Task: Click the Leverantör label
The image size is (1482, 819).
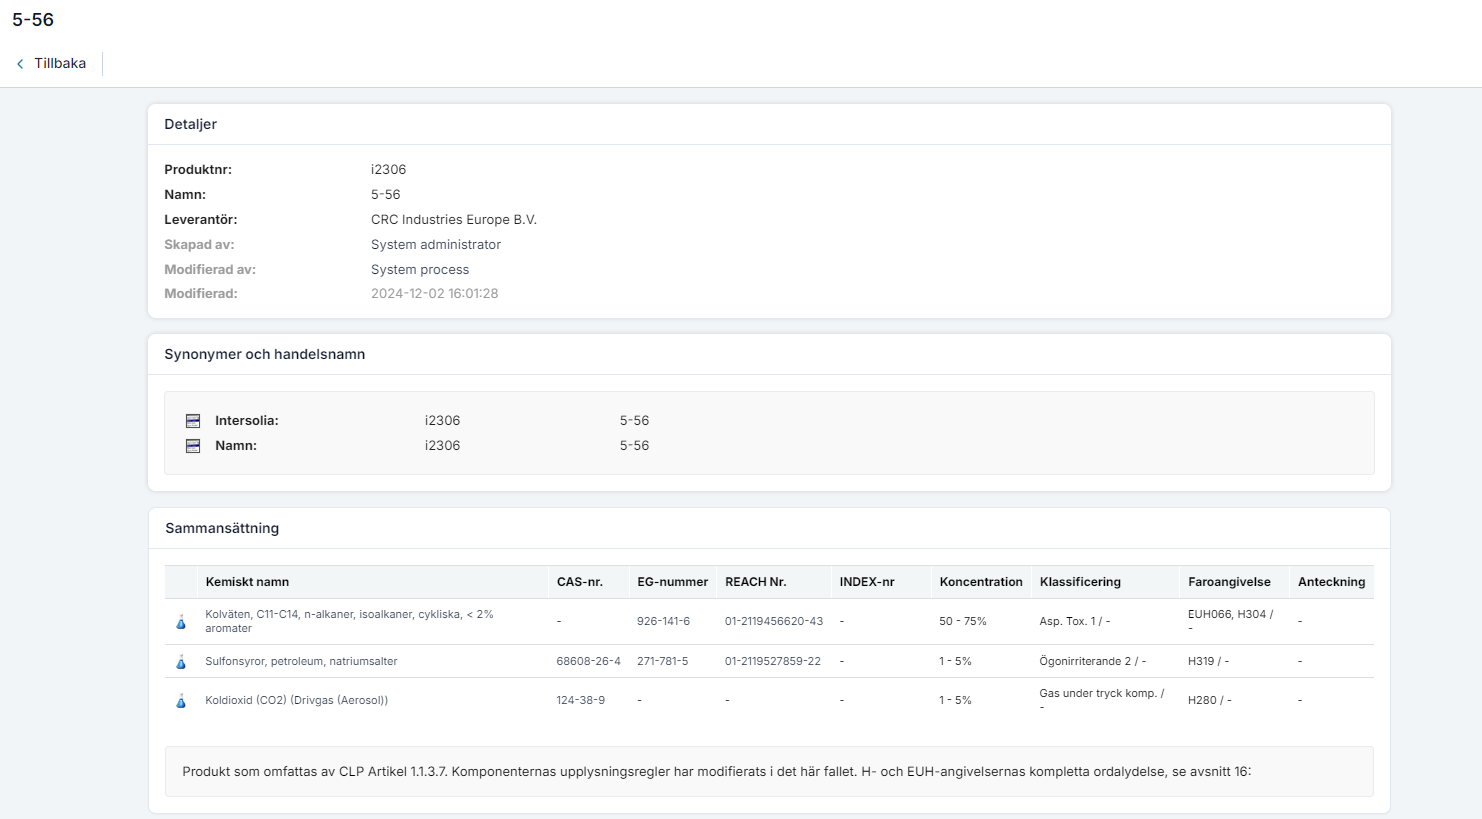Action: (201, 220)
